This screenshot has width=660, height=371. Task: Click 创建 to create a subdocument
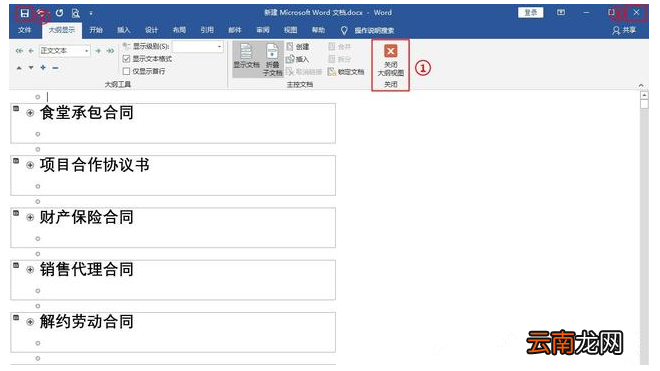298,47
